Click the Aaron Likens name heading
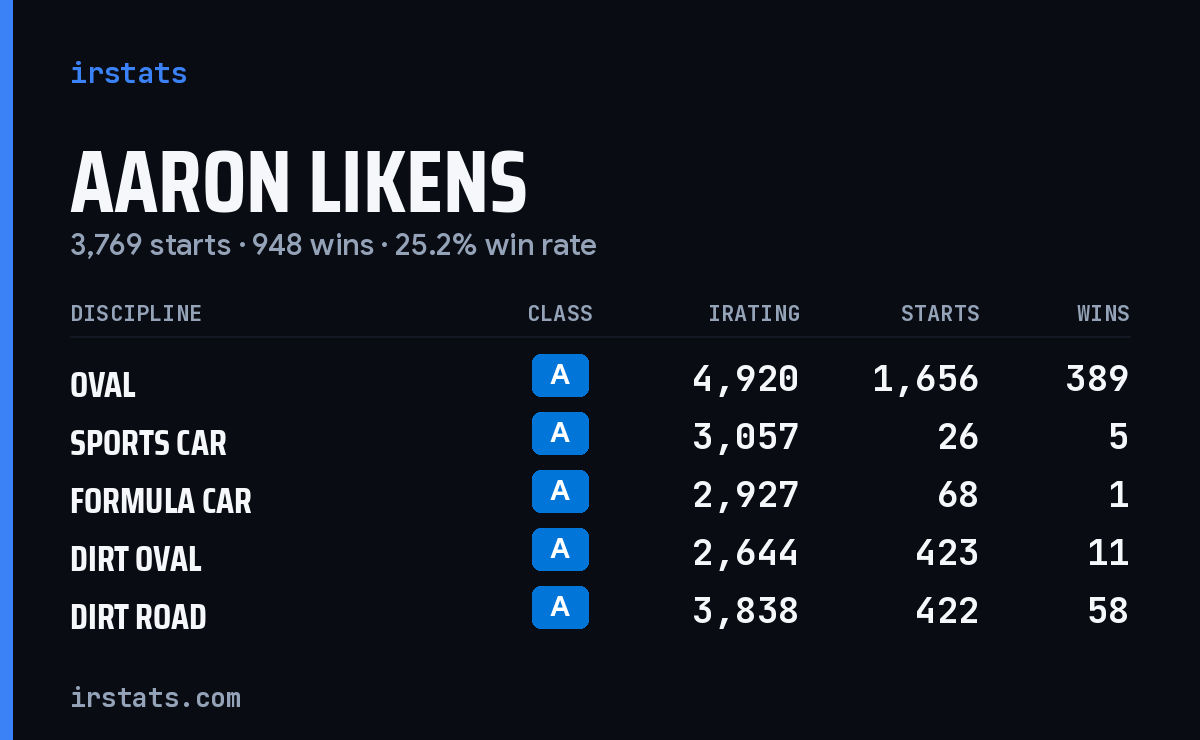Screen dimensions: 1200x740 coord(299,183)
